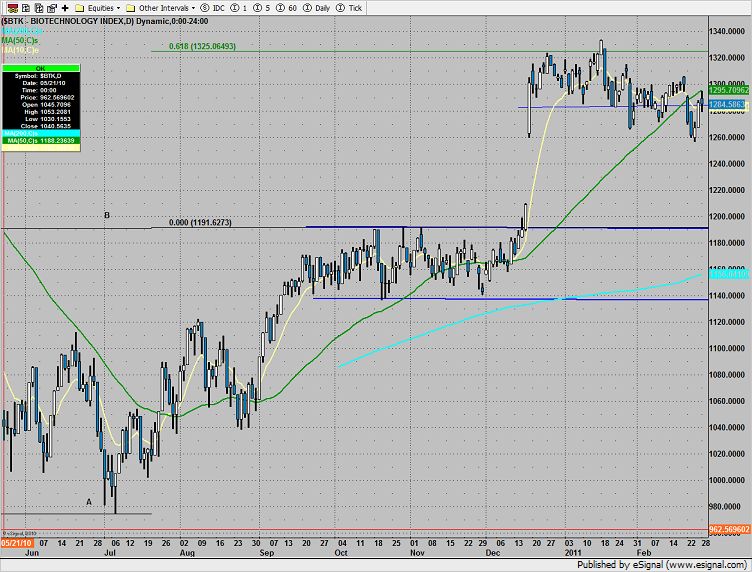Click the Price: 962.569602 row in data window
This screenshot has width=752, height=572.
tap(41, 97)
